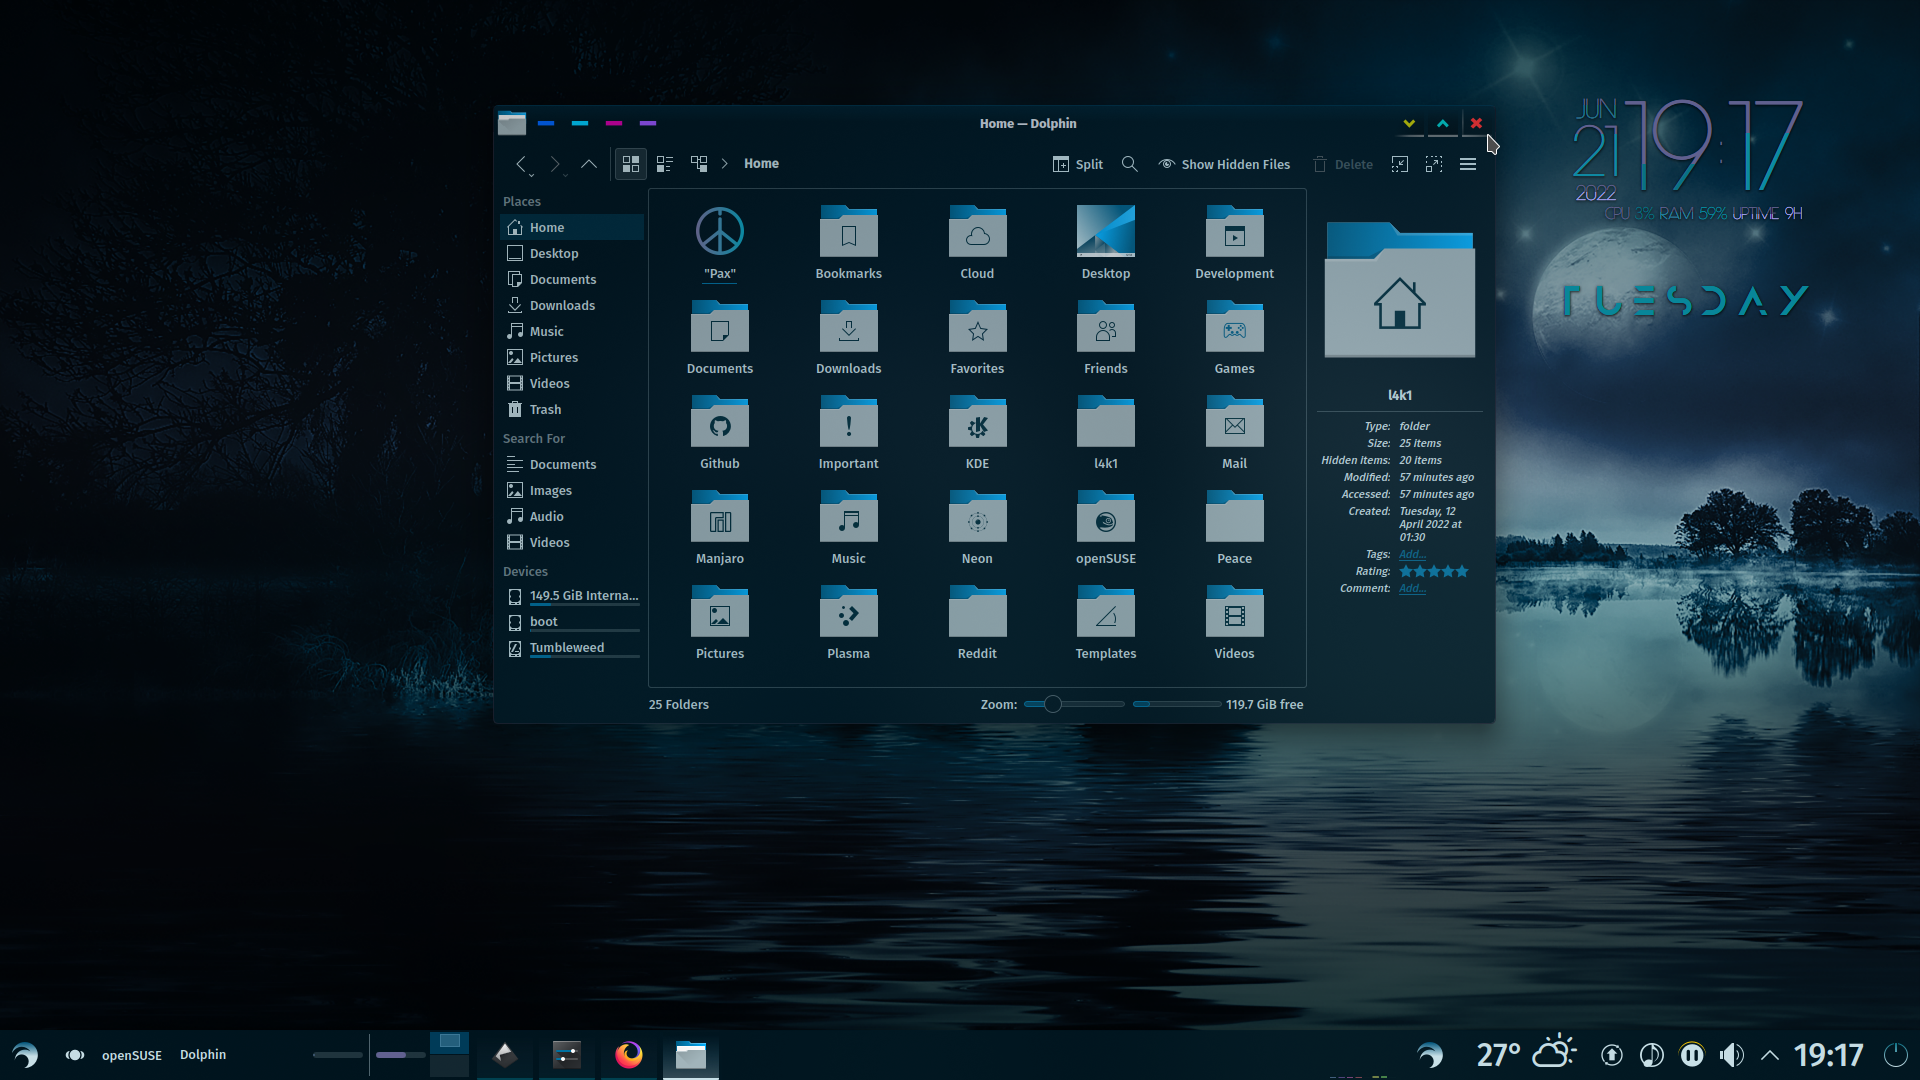The image size is (1920, 1080).
Task: Select the Bookmarks folder icon
Action: 848,232
